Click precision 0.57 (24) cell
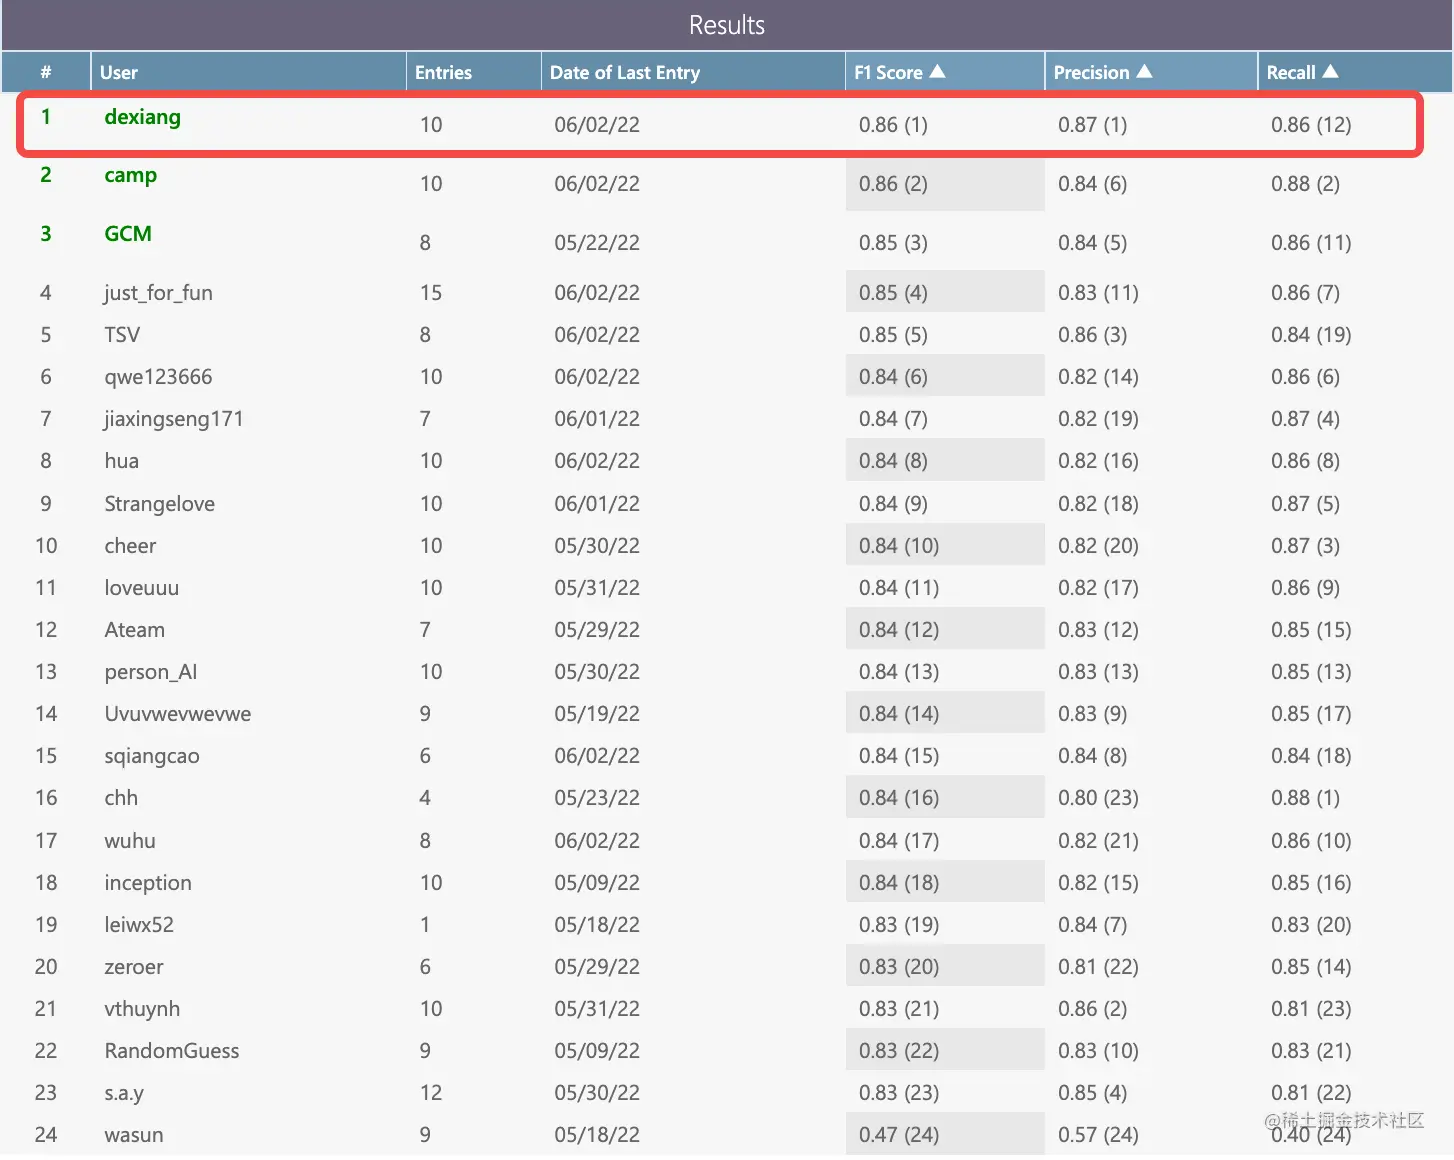Screen dimensions: 1454x1160 1098,1134
